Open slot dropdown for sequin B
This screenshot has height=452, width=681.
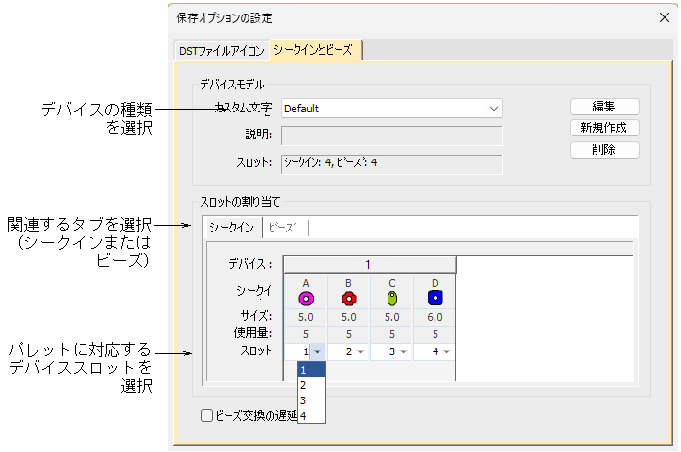(360, 352)
